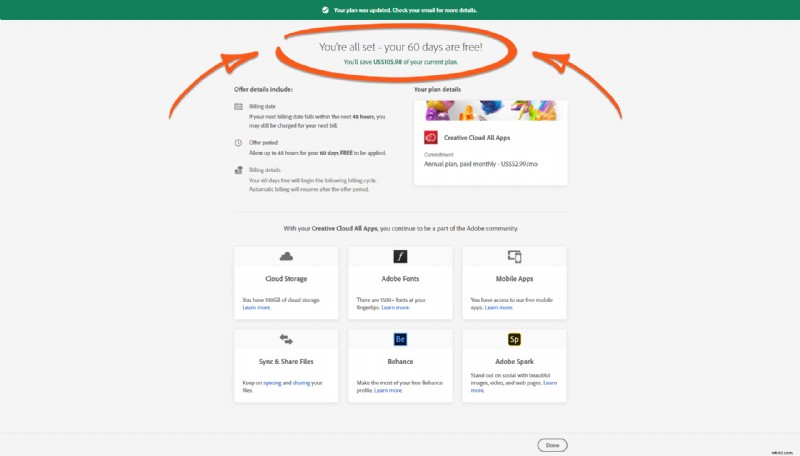Click the green banner checkmark icon

pos(325,10)
